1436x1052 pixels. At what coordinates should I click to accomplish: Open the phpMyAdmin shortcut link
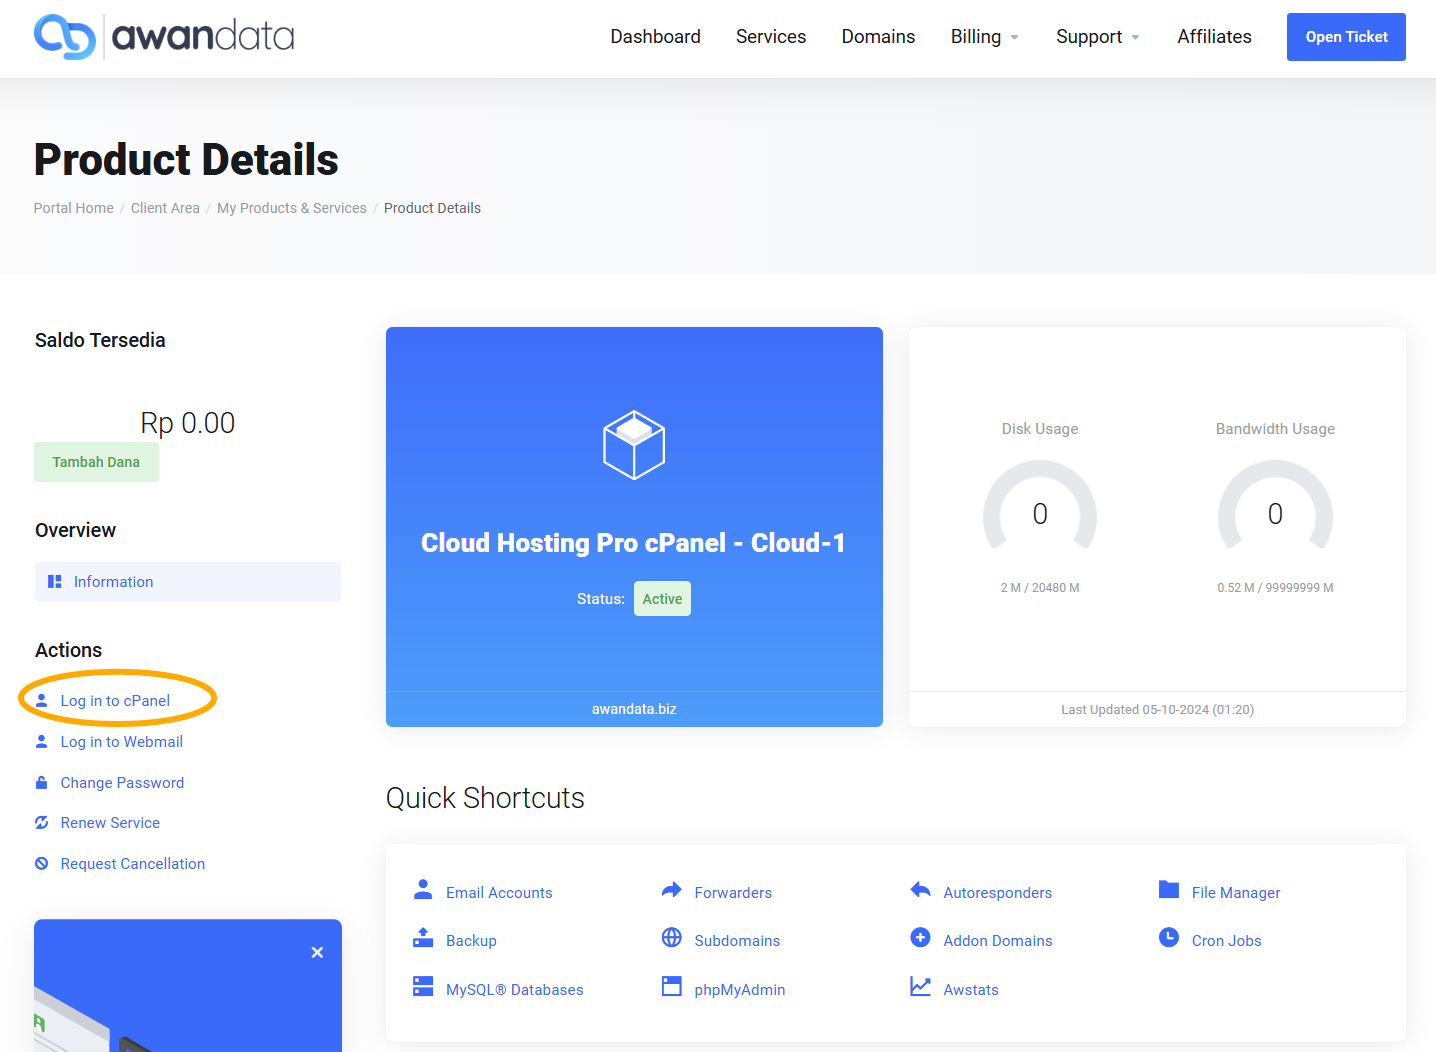pyautogui.click(x=740, y=990)
